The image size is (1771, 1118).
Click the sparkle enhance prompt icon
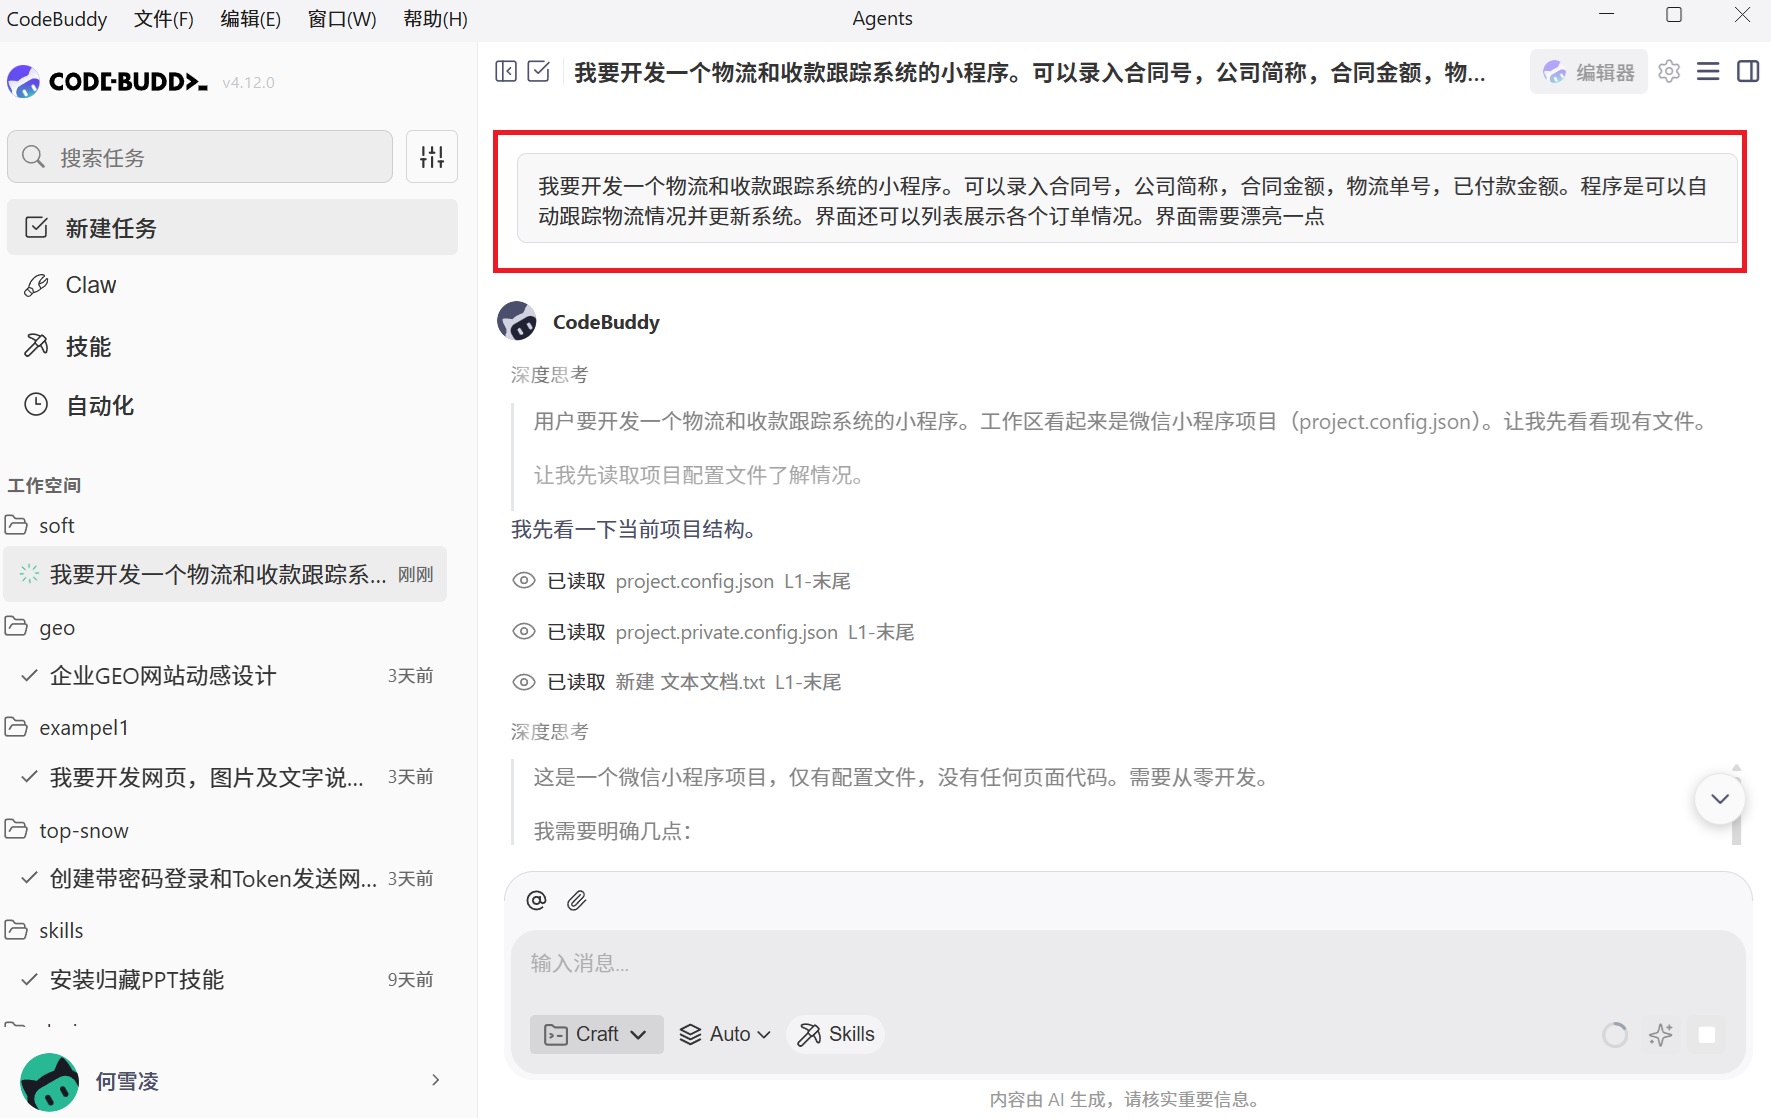pyautogui.click(x=1661, y=1034)
